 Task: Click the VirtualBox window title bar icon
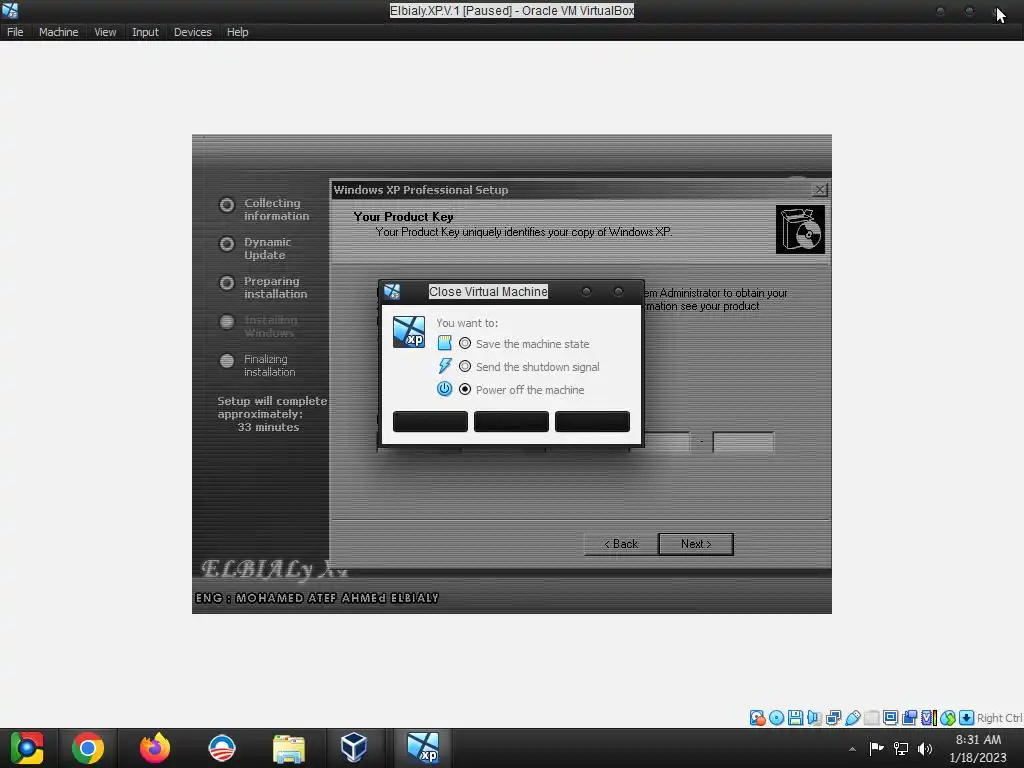point(10,10)
